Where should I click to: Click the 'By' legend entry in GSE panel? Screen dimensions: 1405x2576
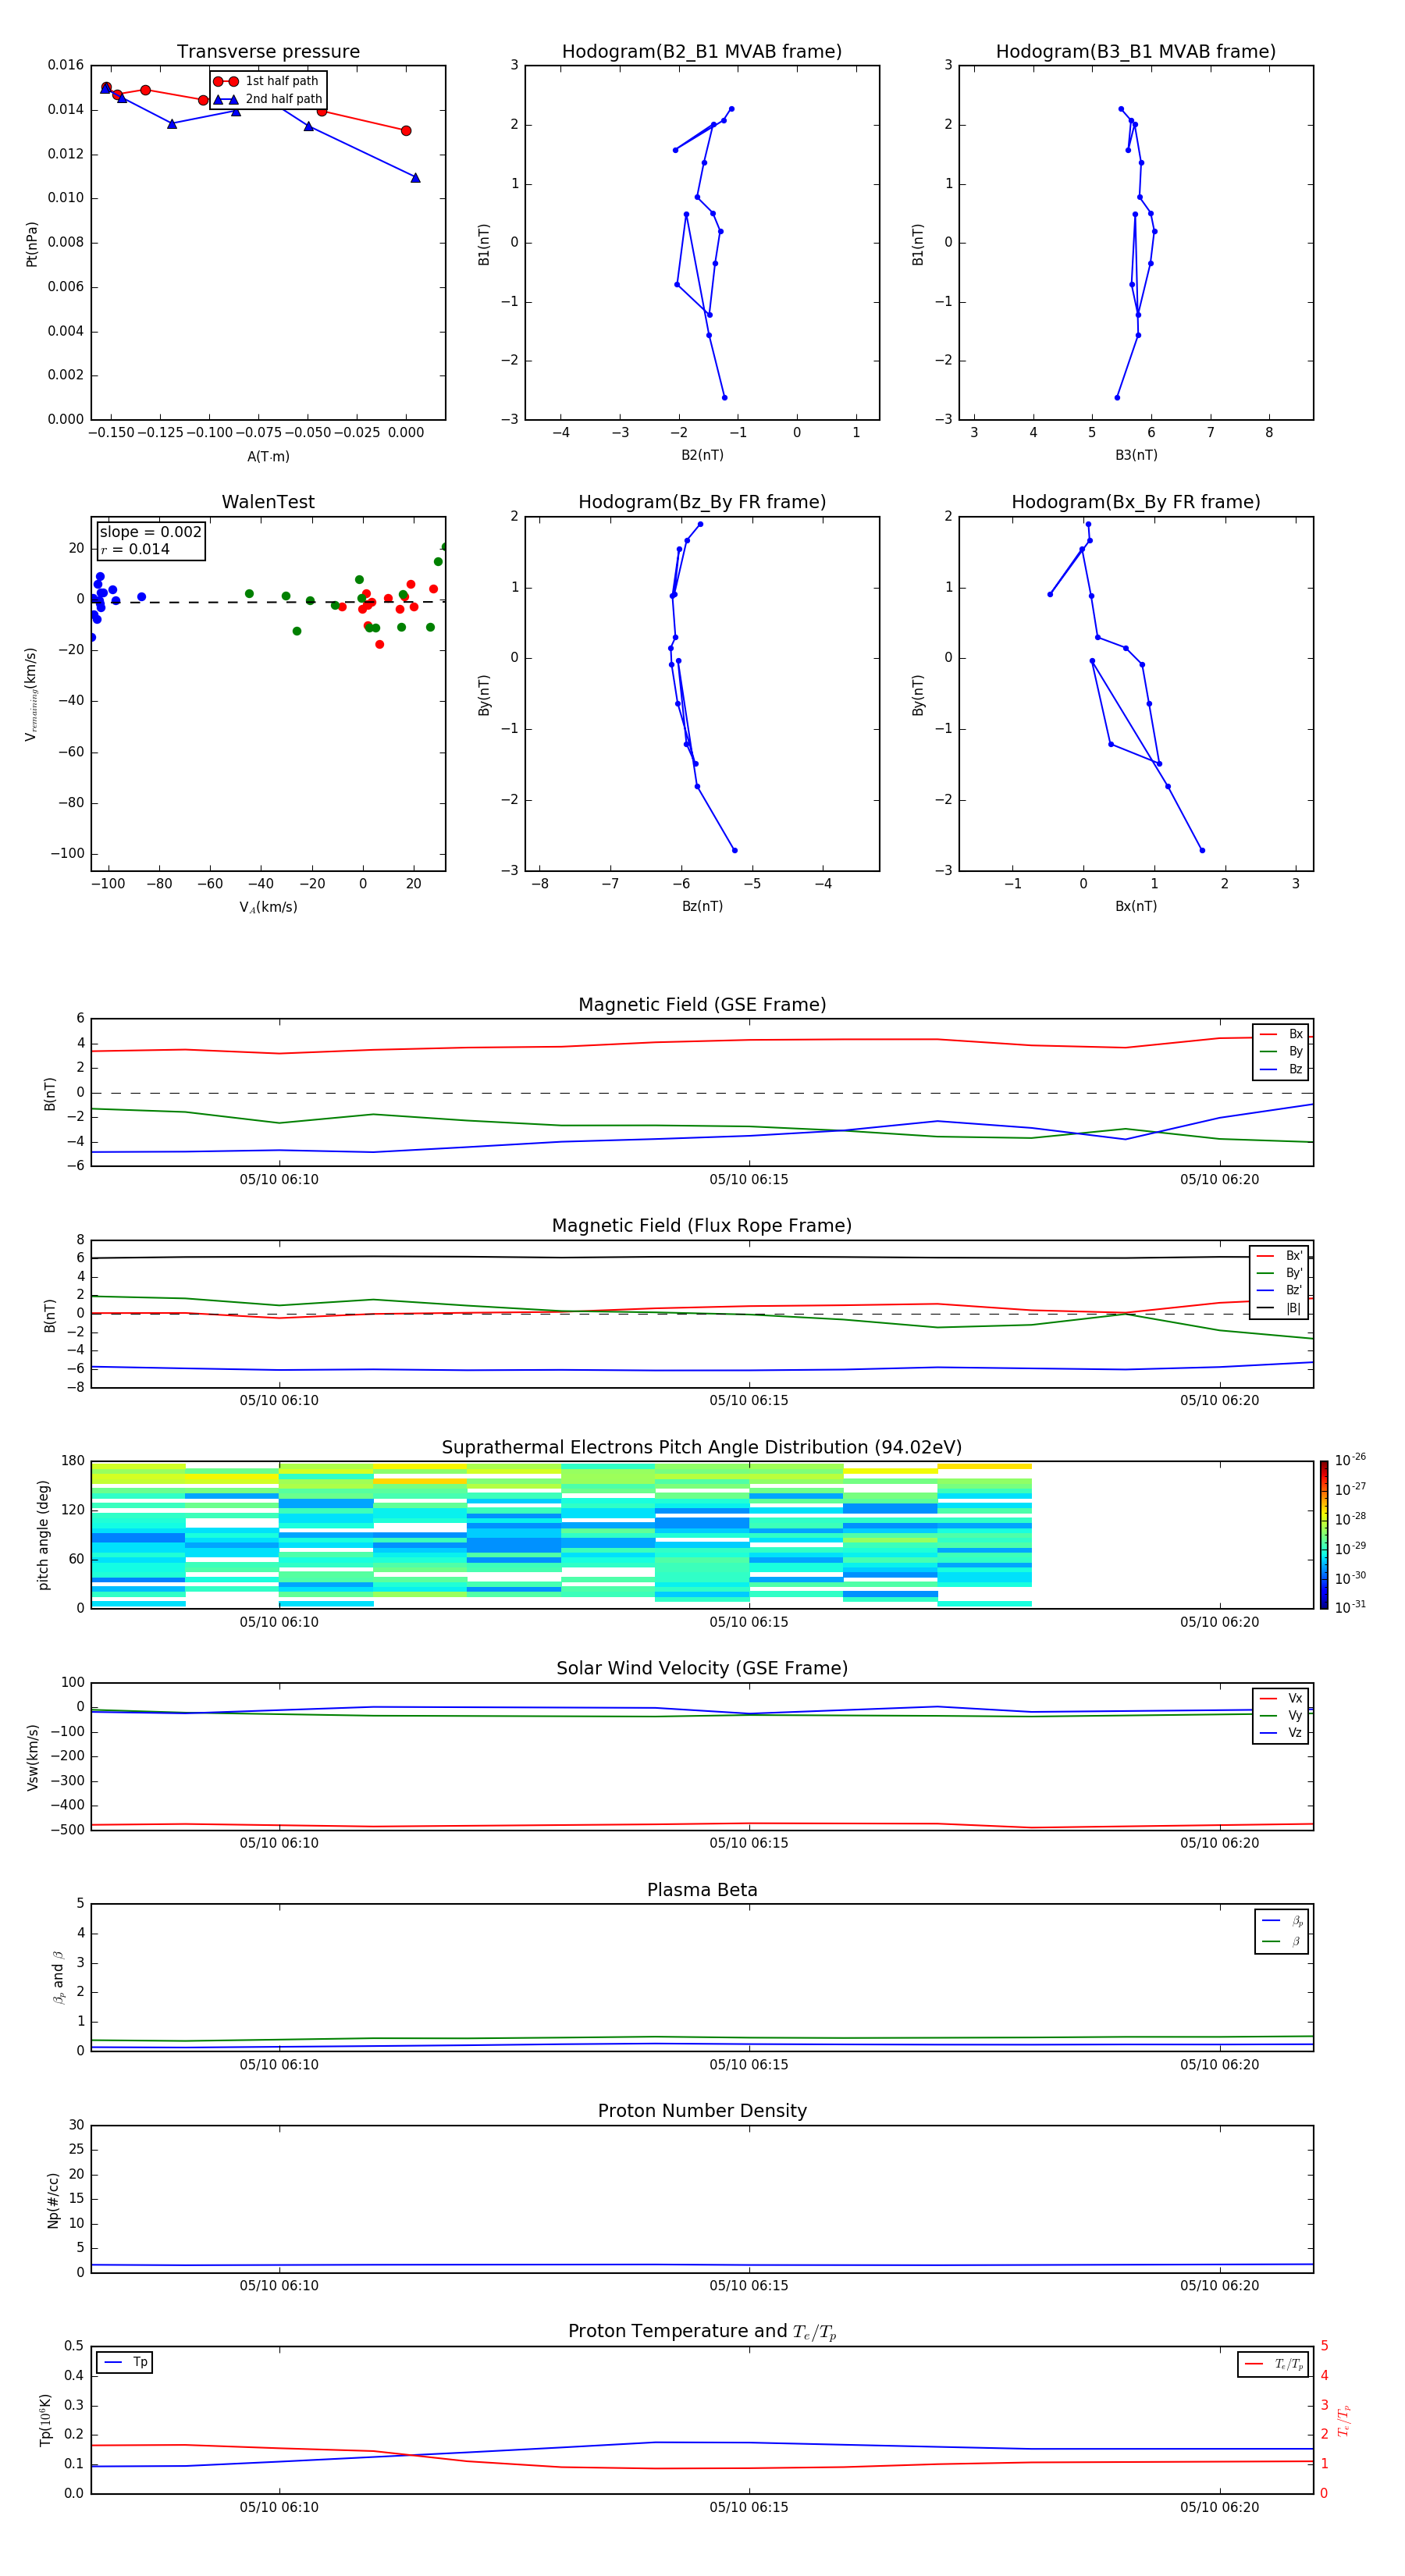click(1281, 1051)
